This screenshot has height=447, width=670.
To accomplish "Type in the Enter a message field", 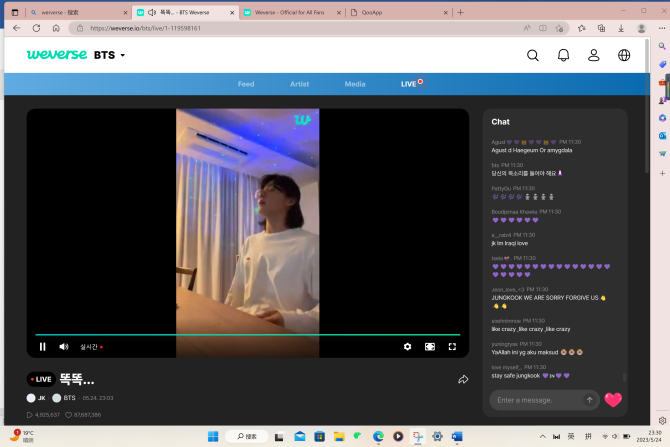I will pyautogui.click(x=536, y=400).
